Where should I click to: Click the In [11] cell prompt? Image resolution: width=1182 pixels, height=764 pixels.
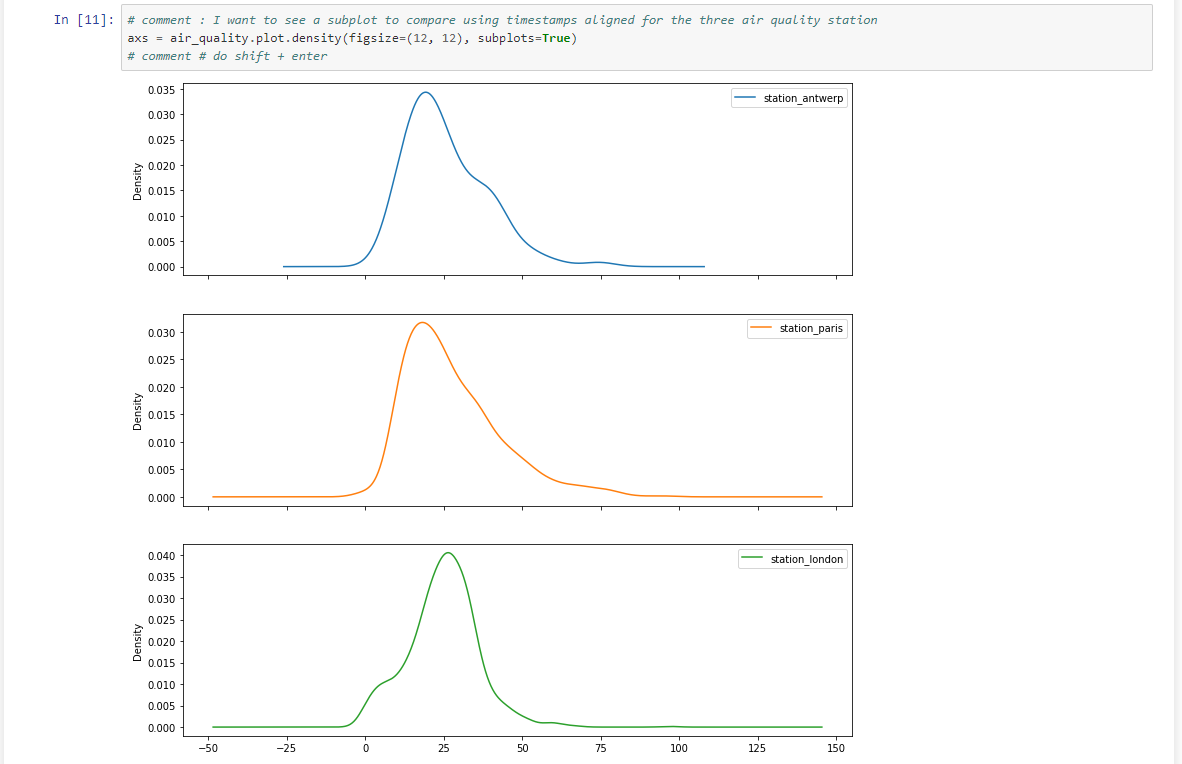[84, 20]
